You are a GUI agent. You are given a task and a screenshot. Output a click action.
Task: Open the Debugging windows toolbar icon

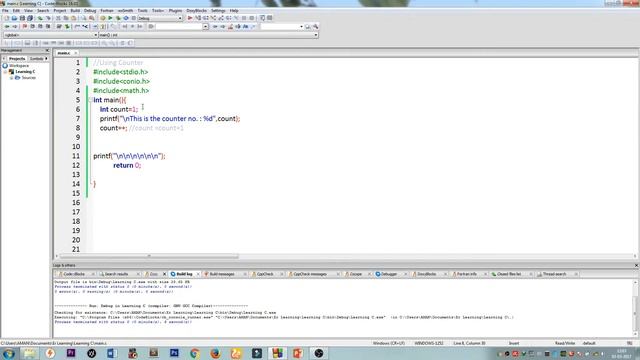(262, 18)
